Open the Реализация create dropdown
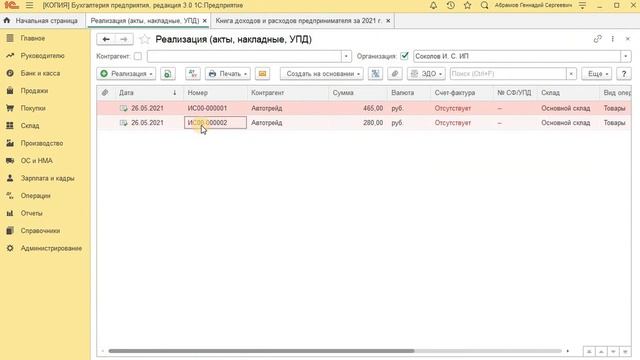Screen dimensions: 640x360 click(x=126, y=73)
